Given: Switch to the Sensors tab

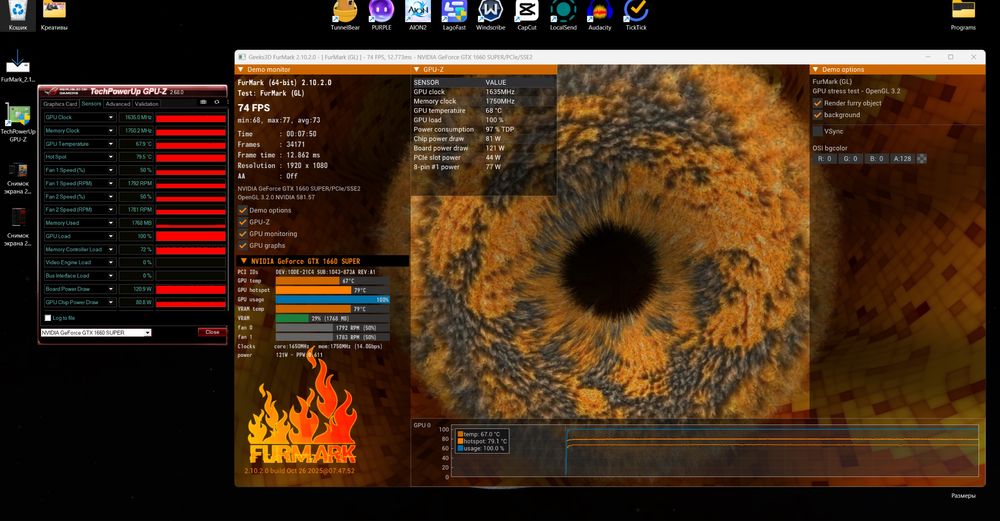Looking at the screenshot, I should [x=91, y=103].
